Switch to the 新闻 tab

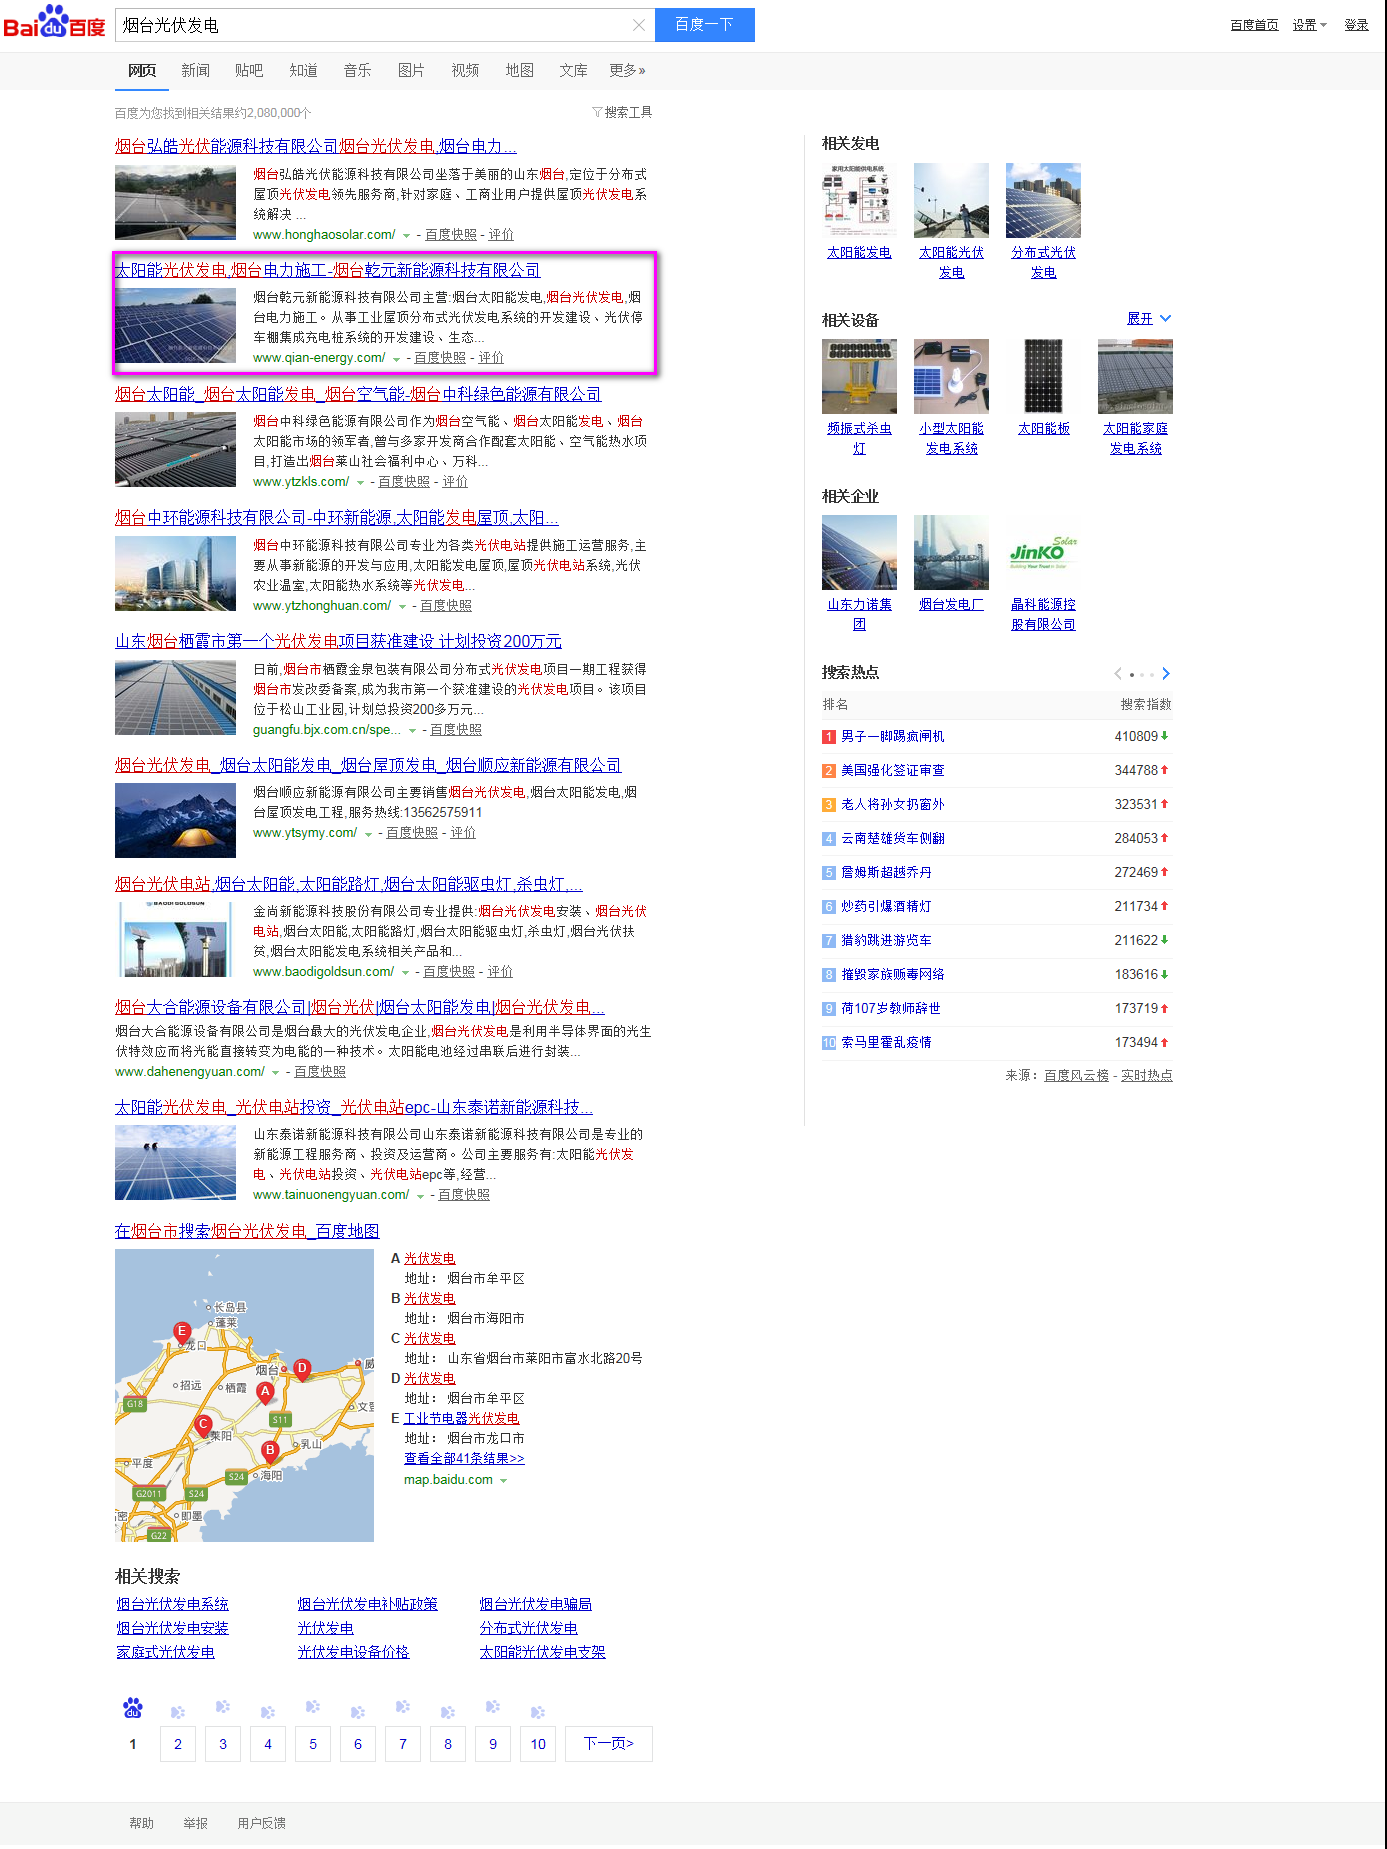(195, 70)
